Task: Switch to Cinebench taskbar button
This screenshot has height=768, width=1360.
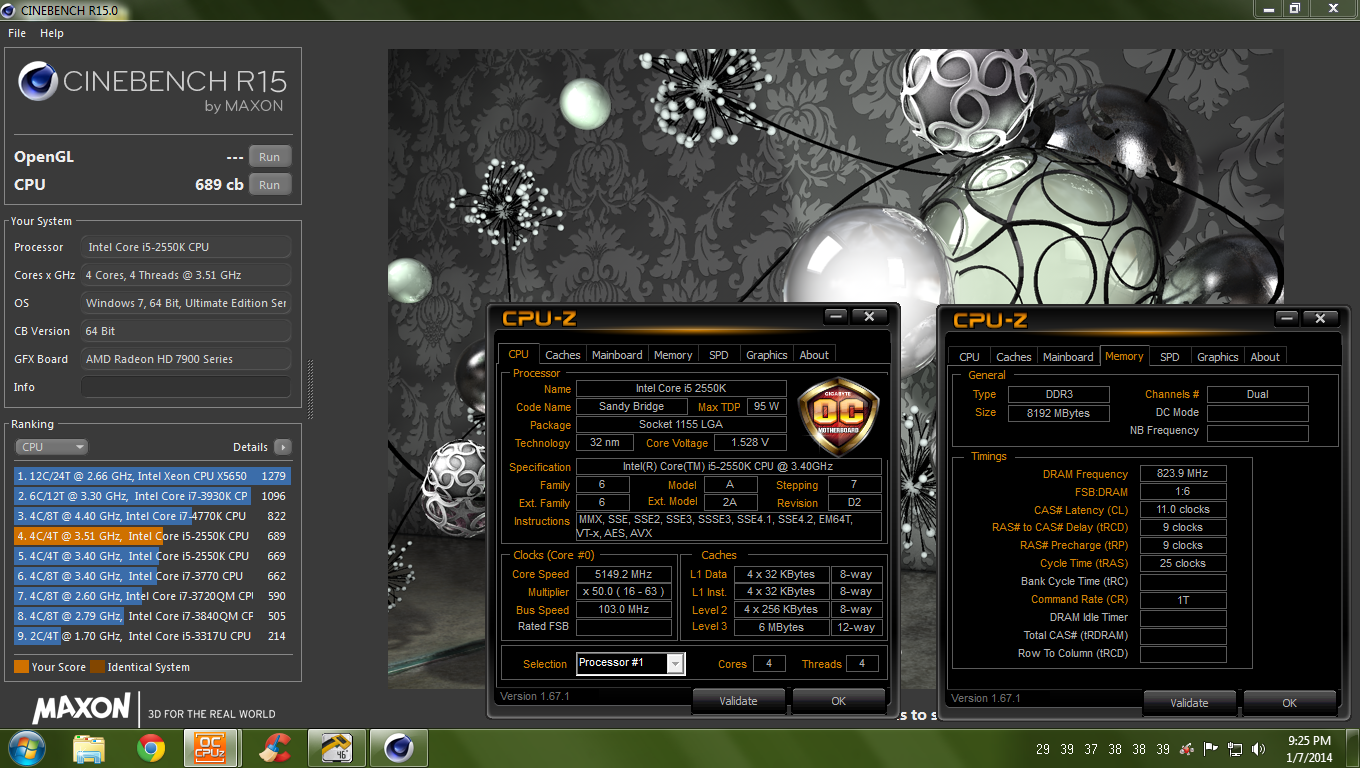Action: point(398,748)
